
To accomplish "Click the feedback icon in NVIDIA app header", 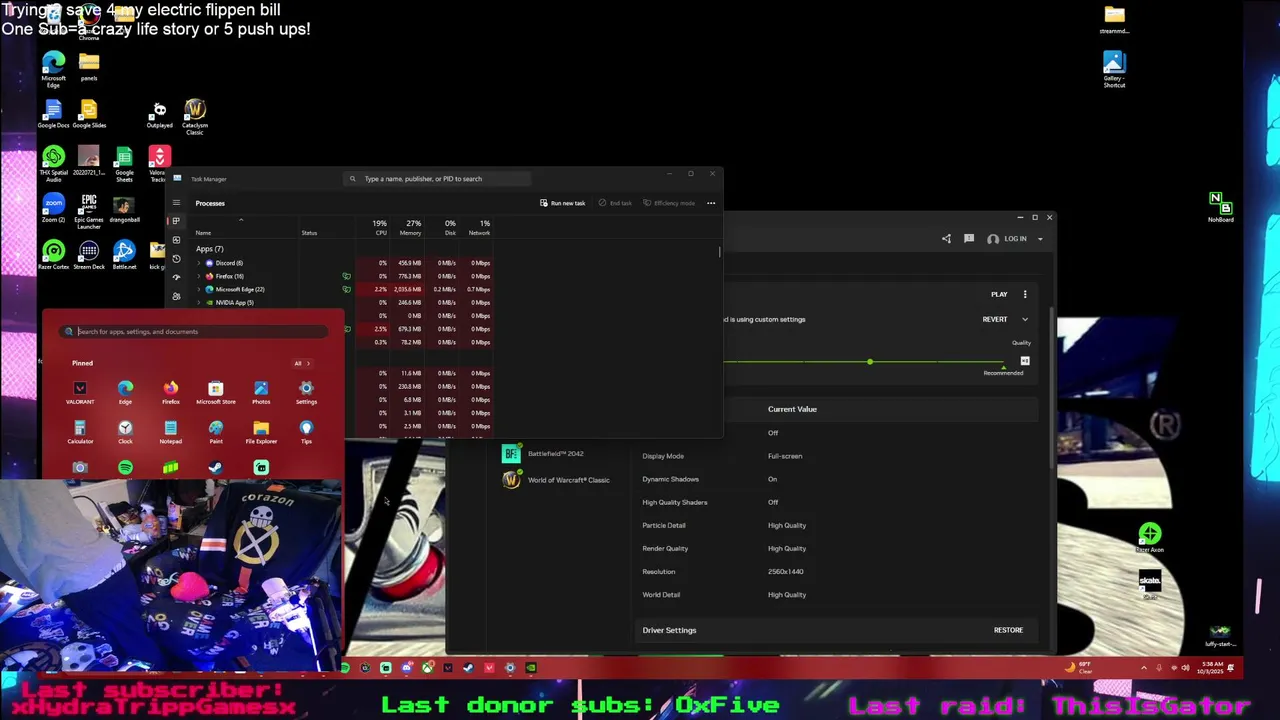I will click(969, 239).
